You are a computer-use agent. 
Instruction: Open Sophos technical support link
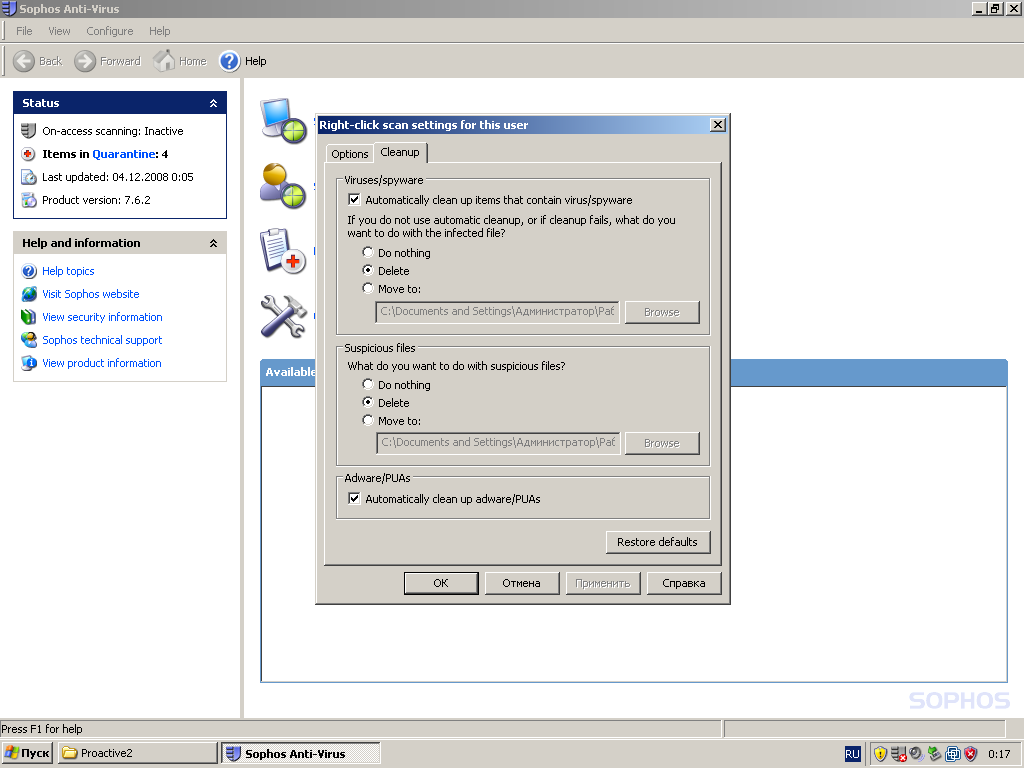point(102,340)
